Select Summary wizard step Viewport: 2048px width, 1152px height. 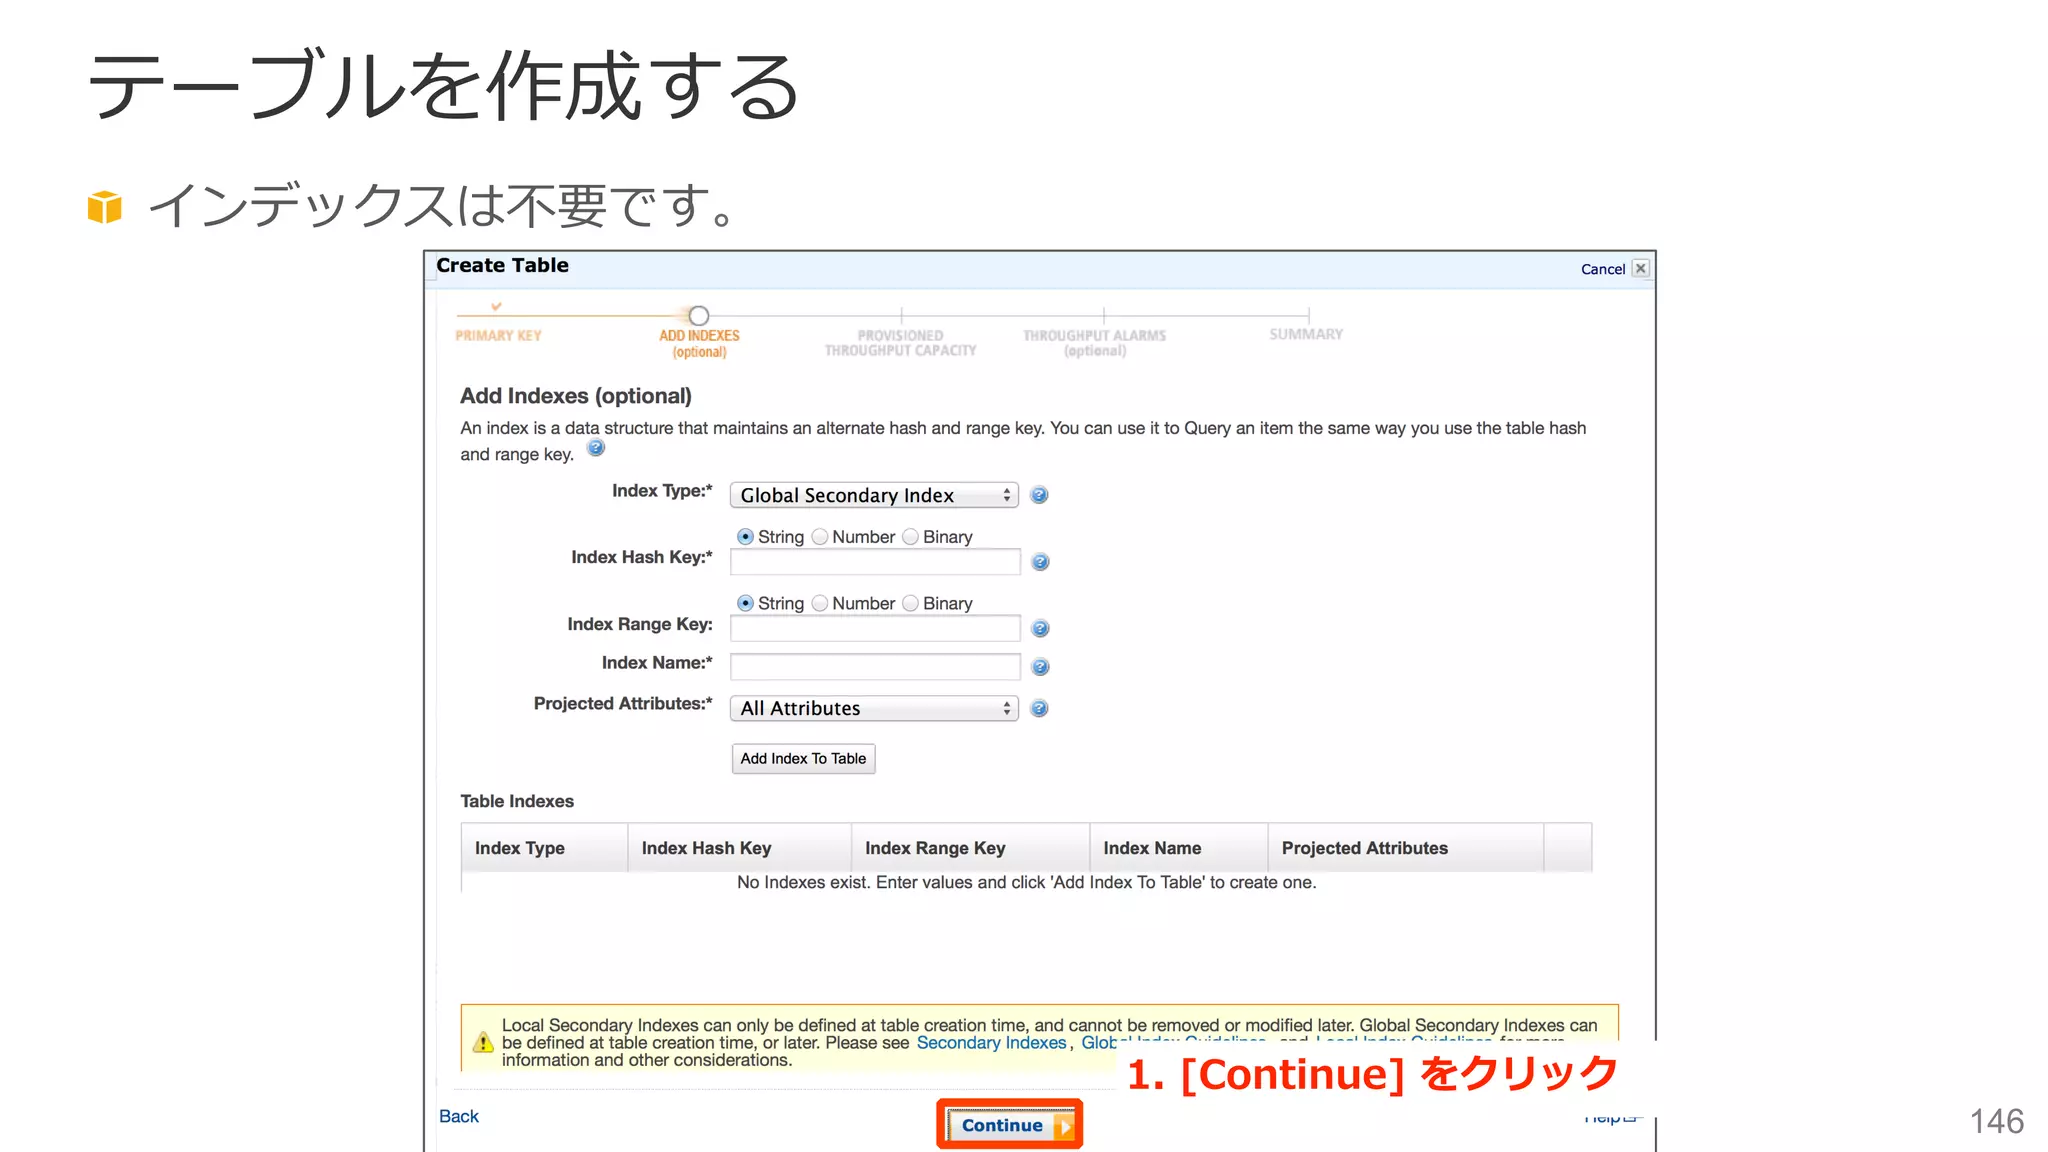click(x=1306, y=334)
